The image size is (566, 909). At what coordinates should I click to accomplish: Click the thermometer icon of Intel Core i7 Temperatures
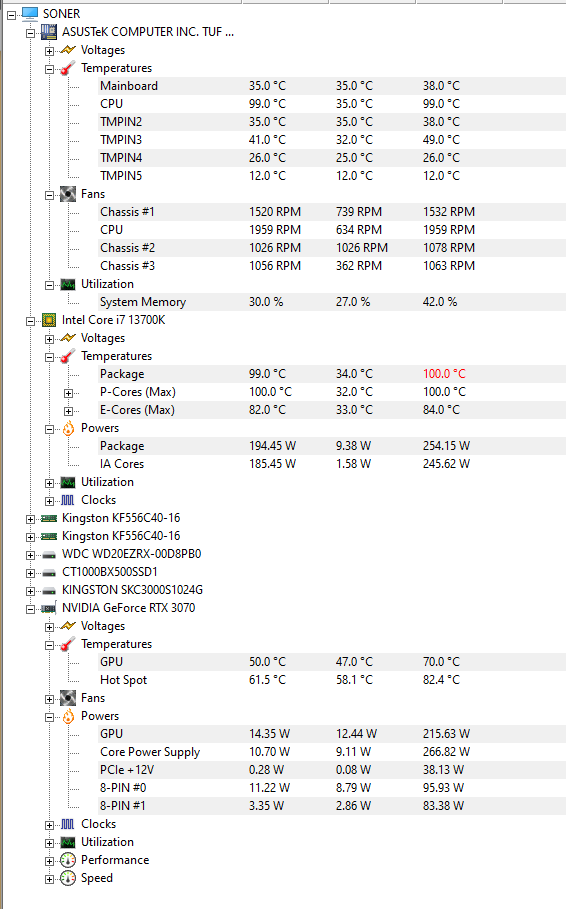point(68,356)
